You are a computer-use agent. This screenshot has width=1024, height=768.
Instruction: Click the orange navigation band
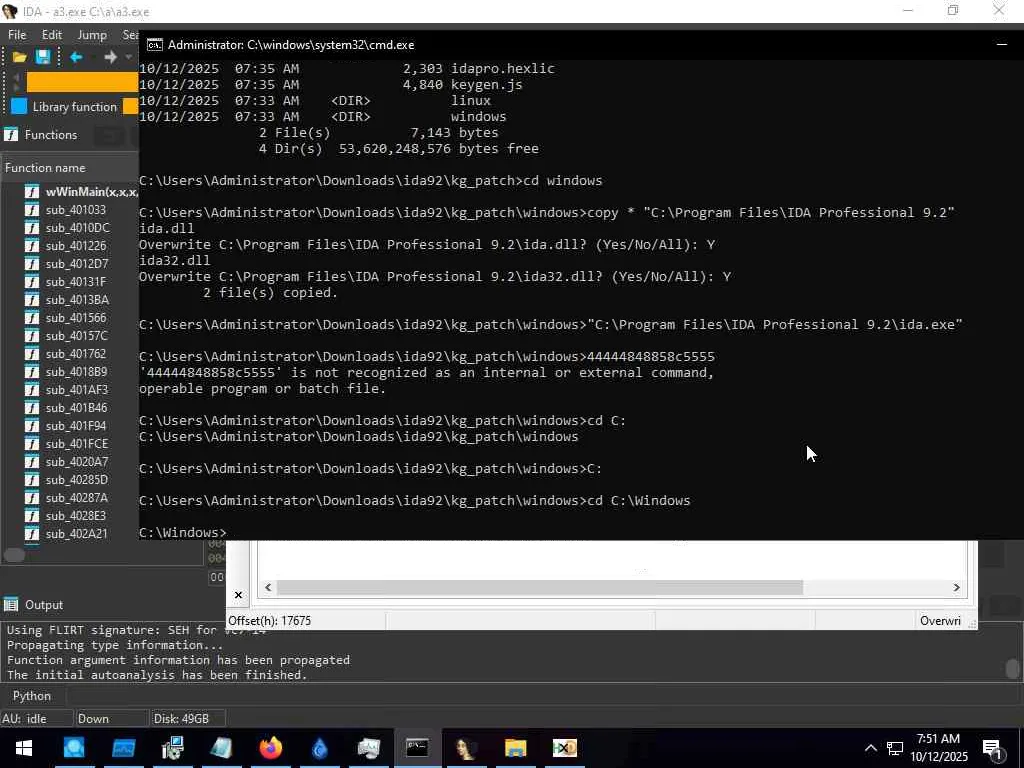pos(82,82)
